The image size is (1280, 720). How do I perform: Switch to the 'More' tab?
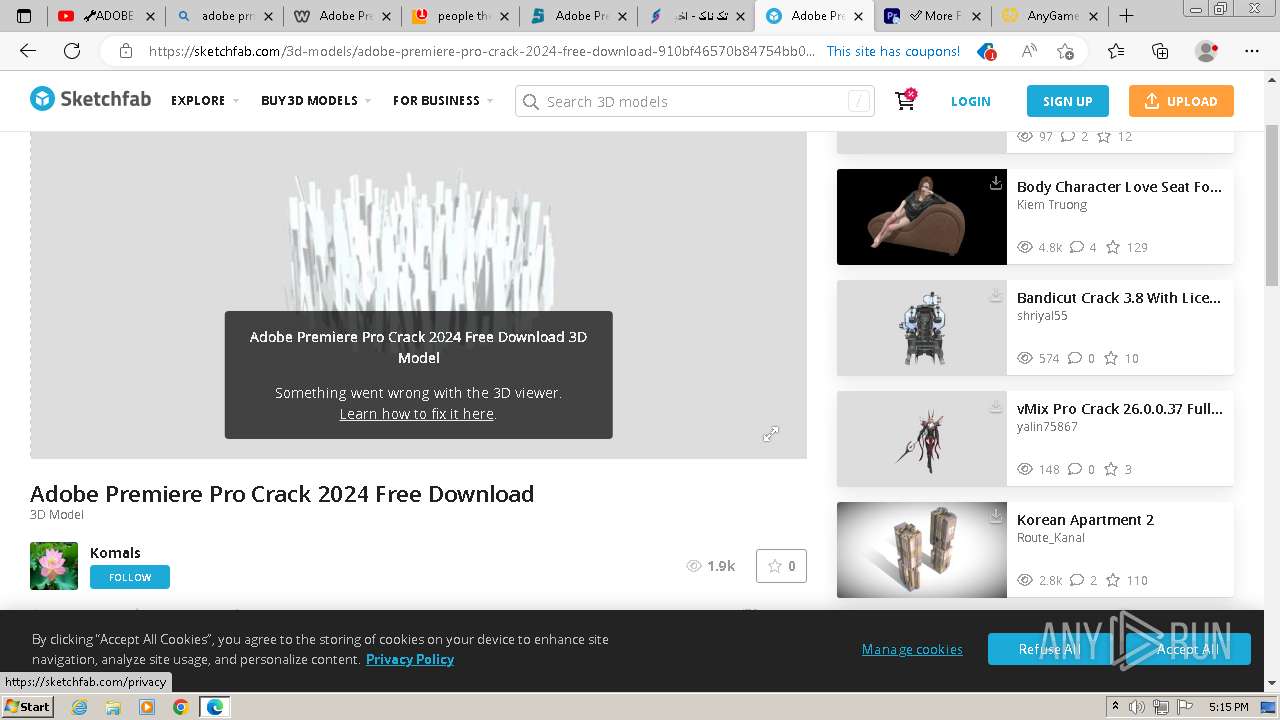[932, 16]
